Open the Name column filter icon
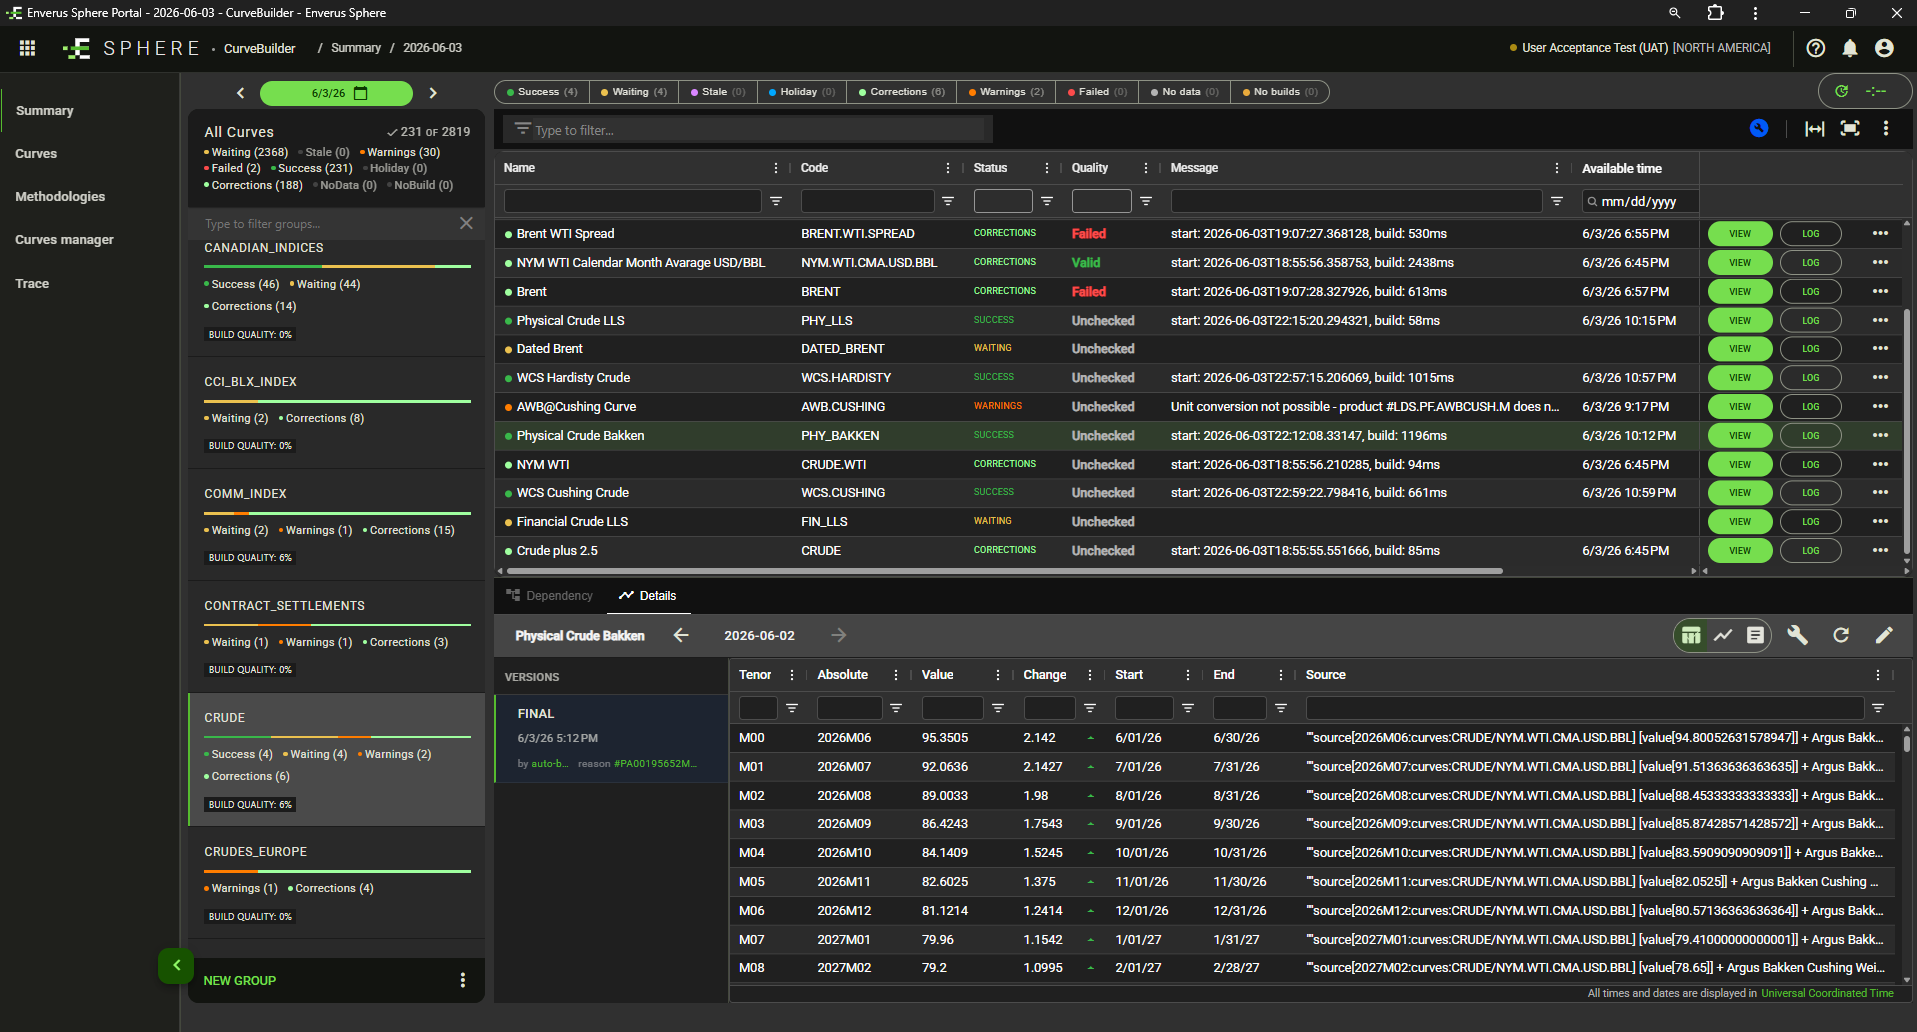 [x=776, y=201]
